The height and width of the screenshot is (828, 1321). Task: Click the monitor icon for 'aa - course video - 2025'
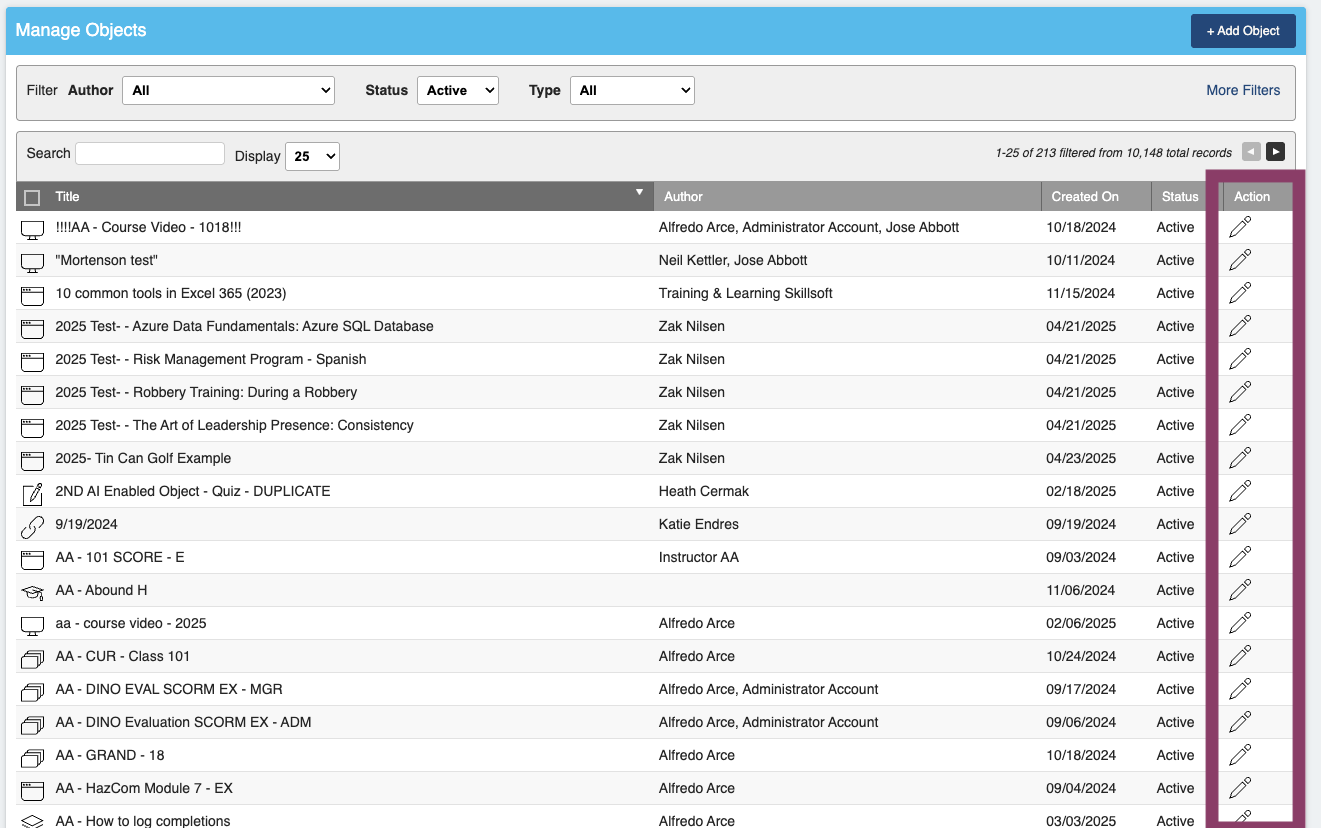pyautogui.click(x=33, y=625)
